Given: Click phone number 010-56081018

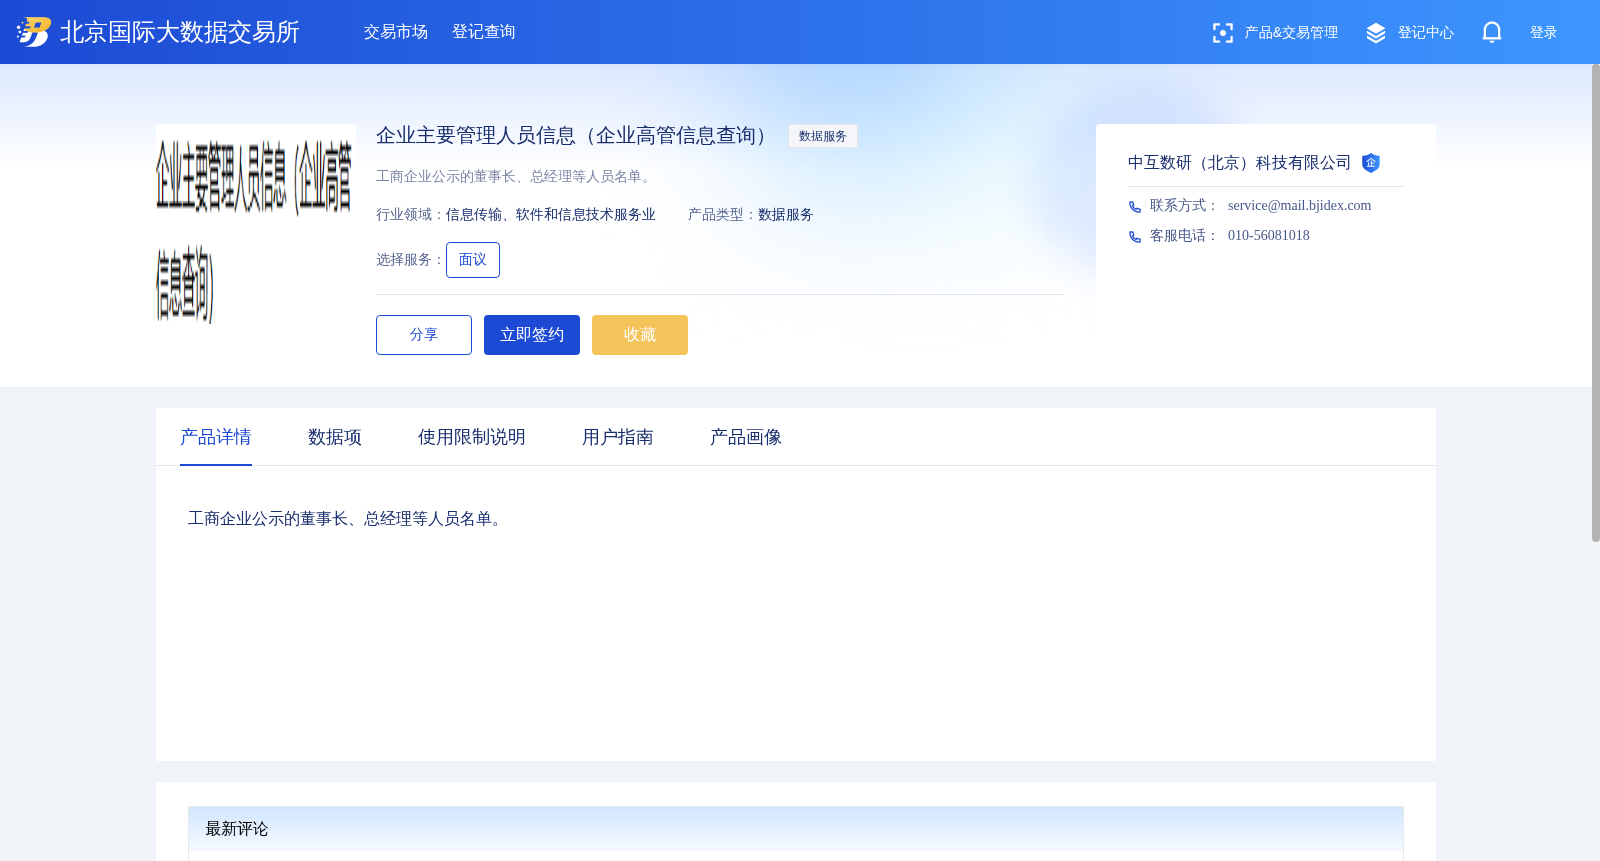Looking at the screenshot, I should (x=1268, y=236).
